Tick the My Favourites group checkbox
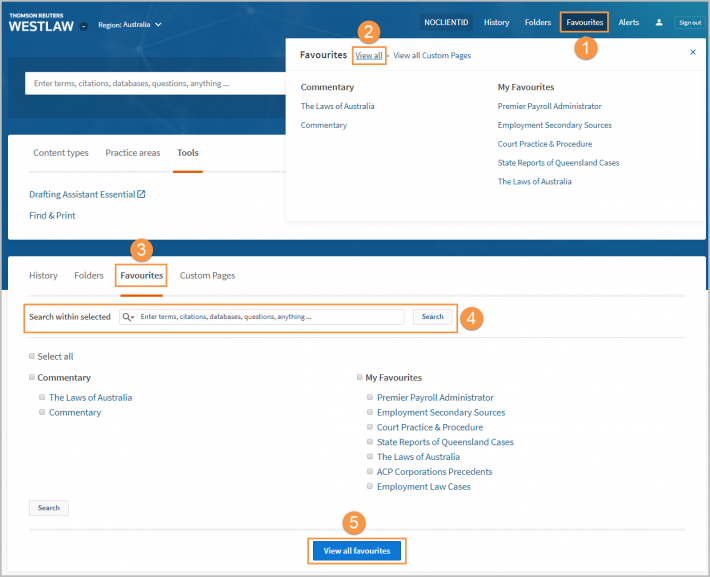Image resolution: width=710 pixels, height=577 pixels. tap(360, 377)
